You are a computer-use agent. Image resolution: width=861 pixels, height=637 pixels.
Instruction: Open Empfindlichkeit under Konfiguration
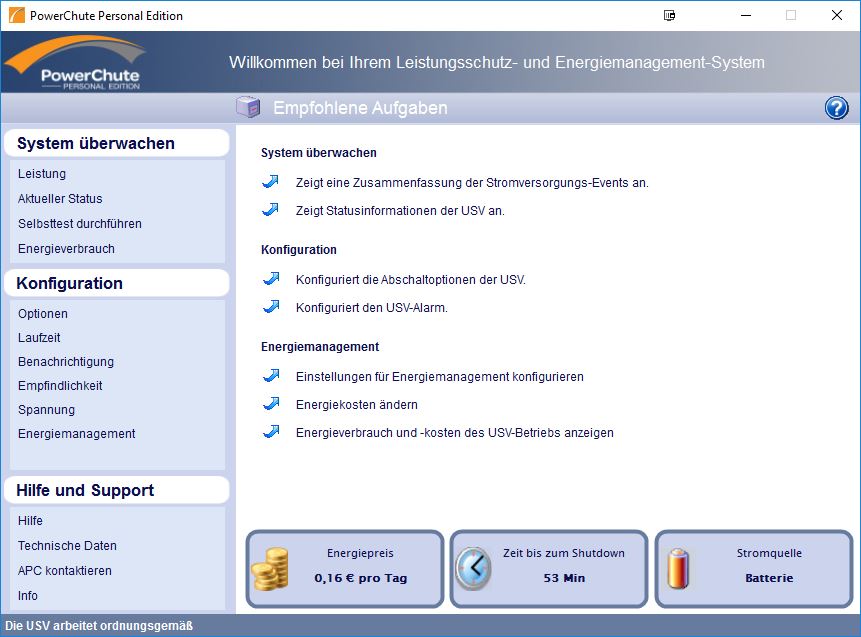tap(60, 386)
